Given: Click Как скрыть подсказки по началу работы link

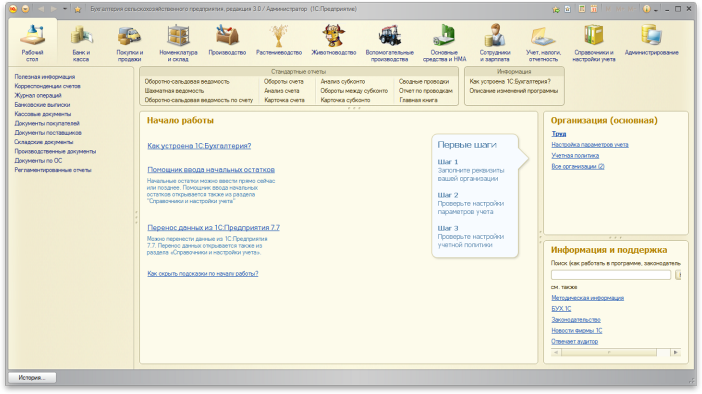Looking at the screenshot, I should [203, 274].
